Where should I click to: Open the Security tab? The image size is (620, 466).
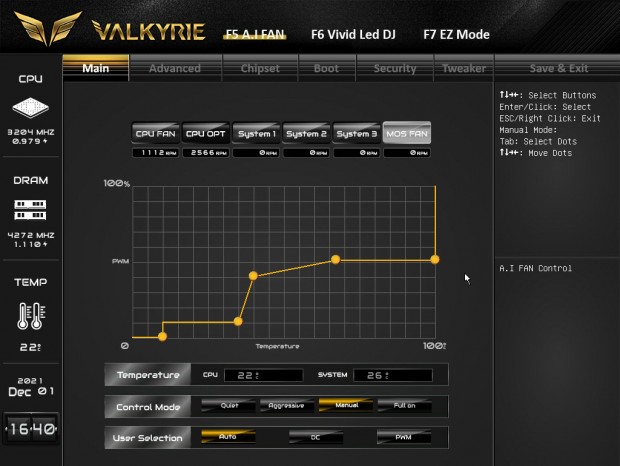395,68
